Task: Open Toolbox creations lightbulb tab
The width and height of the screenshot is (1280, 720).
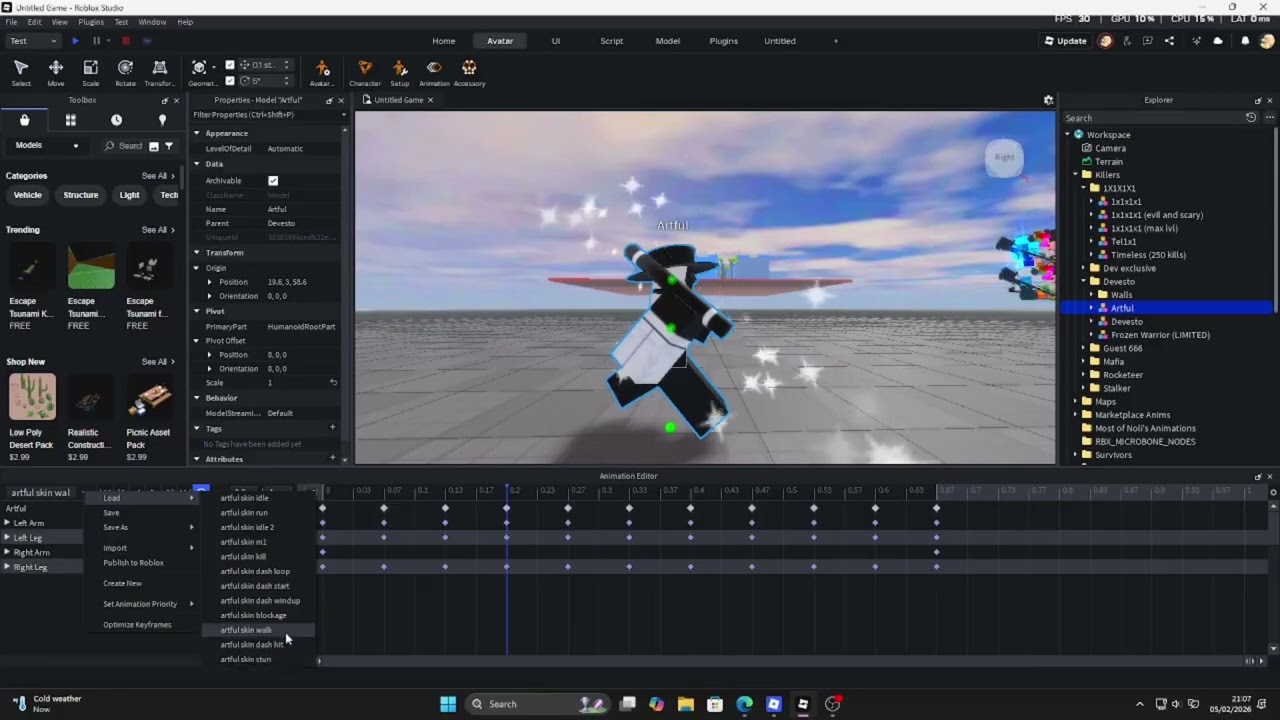Action: point(162,120)
